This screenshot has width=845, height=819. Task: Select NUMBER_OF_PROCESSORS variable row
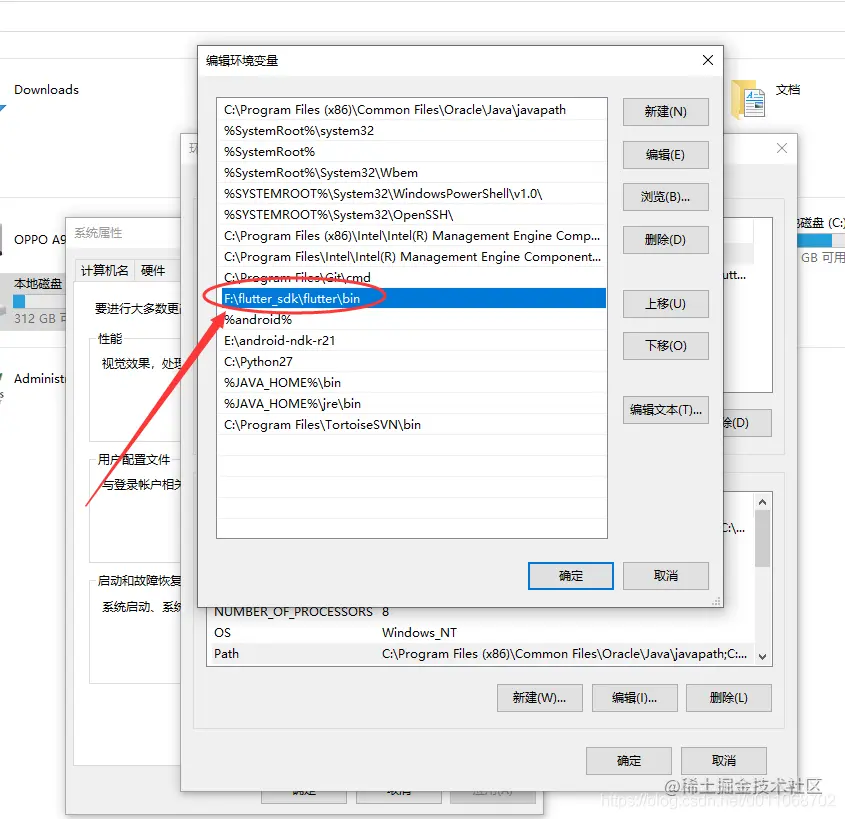(480, 613)
